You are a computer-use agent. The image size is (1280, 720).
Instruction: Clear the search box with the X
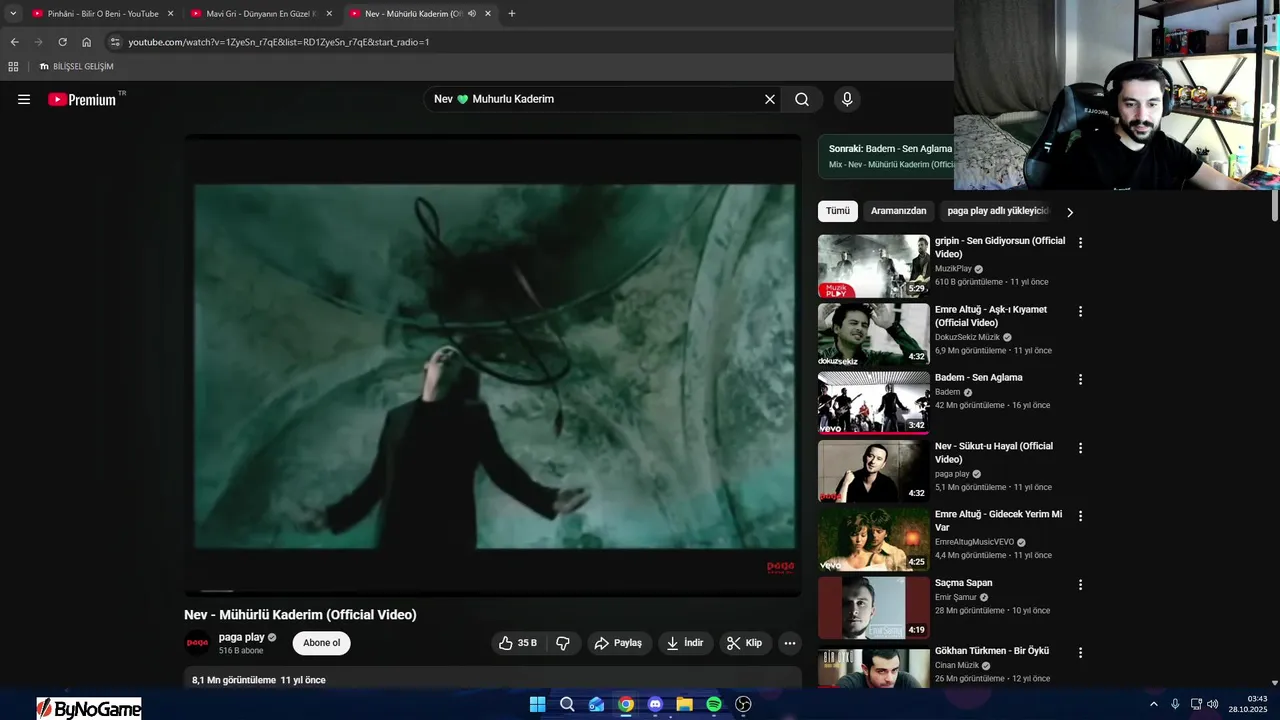point(770,99)
